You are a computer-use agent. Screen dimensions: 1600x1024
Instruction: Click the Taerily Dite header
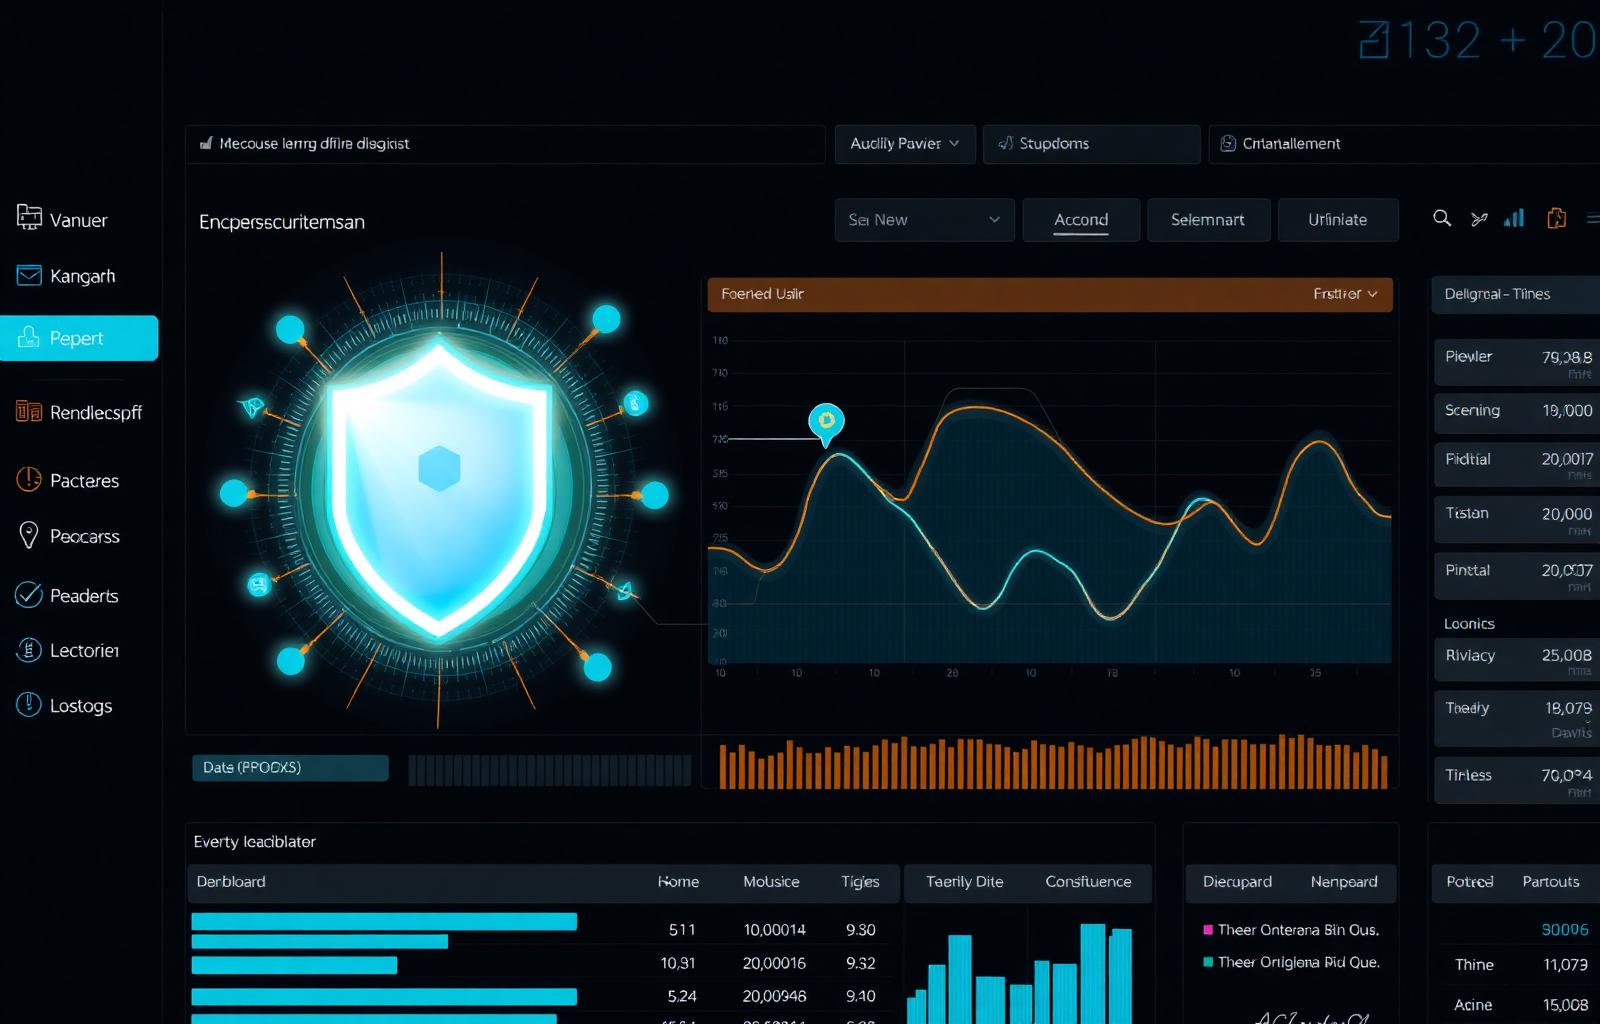pyautogui.click(x=964, y=882)
